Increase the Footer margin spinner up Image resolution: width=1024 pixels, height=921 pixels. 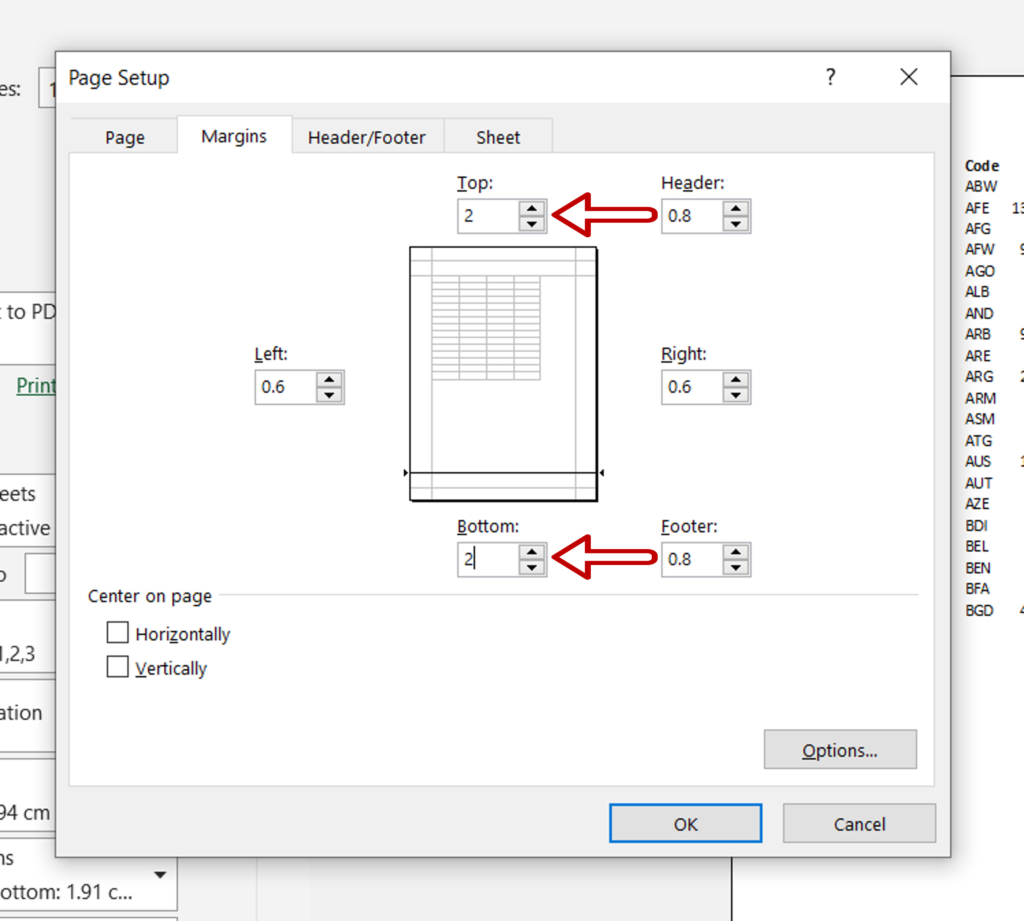click(x=735, y=553)
